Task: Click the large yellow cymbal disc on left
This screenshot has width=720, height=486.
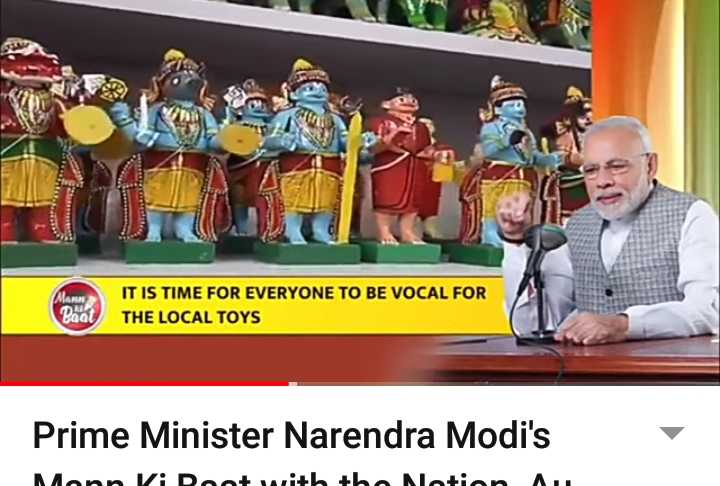Action: (88, 124)
